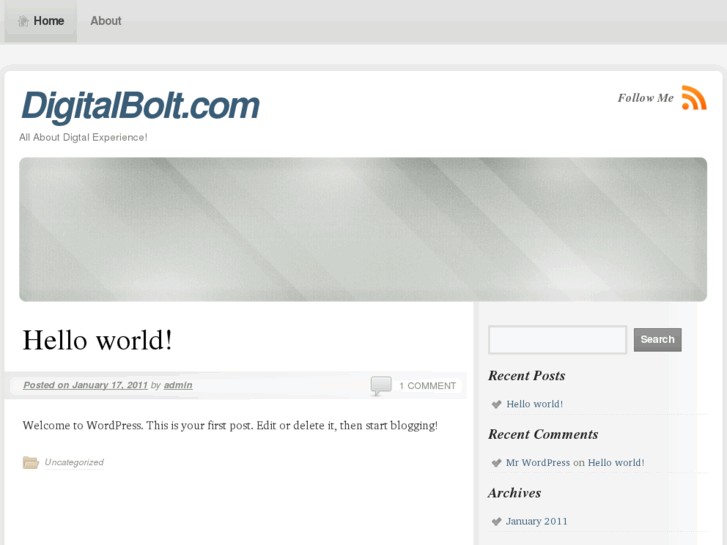Viewport: 727px width, 545px height.
Task: Open the Home menu item
Action: (x=41, y=21)
